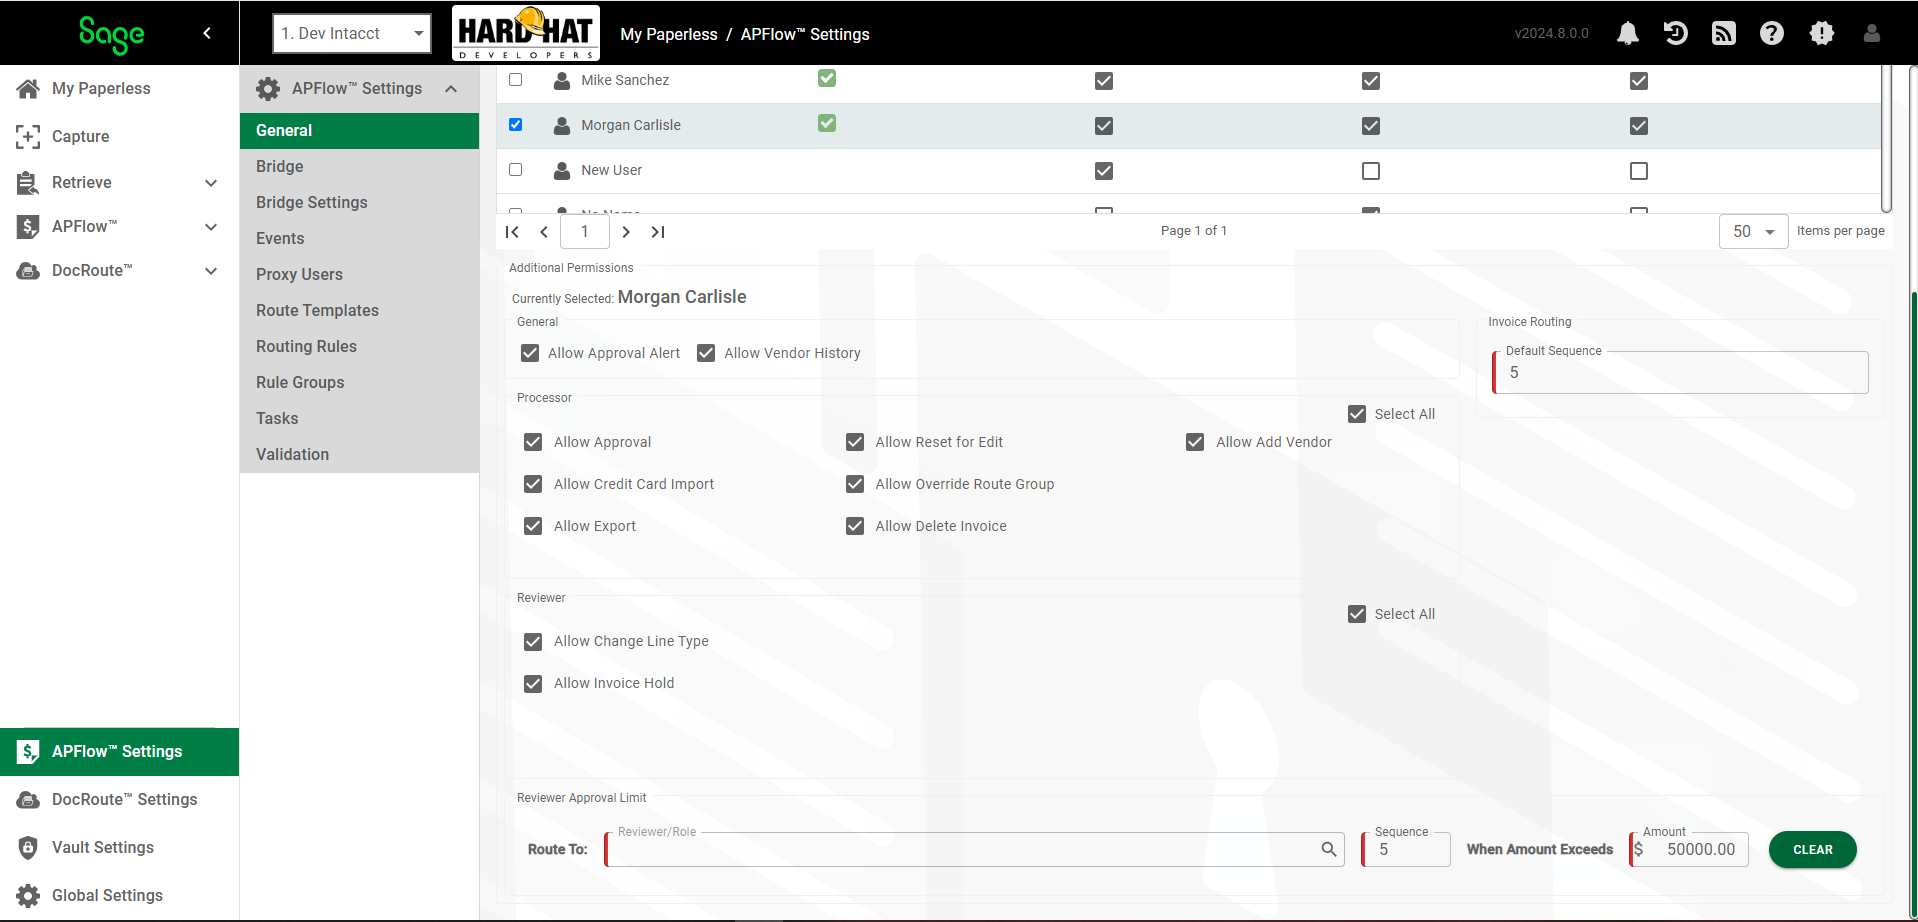Expand the DocRoute menu chevron
The height and width of the screenshot is (922, 1918).
click(211, 271)
